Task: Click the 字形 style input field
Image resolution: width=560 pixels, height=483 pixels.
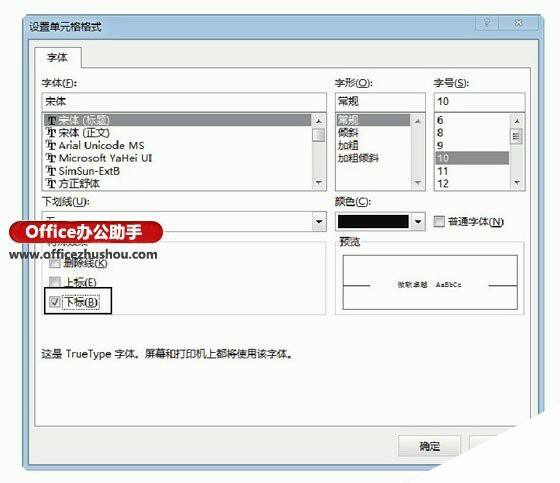Action: pos(380,102)
